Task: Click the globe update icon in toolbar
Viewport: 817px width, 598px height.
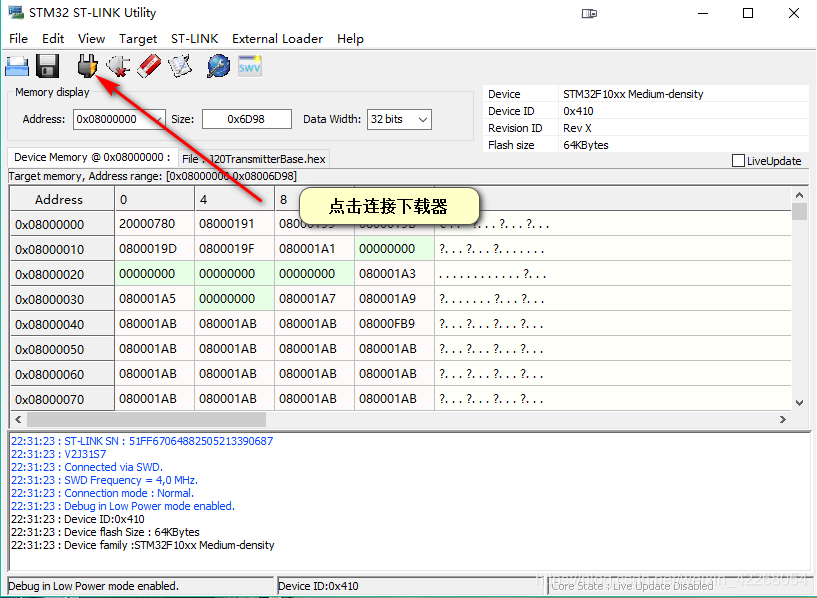Action: (218, 66)
